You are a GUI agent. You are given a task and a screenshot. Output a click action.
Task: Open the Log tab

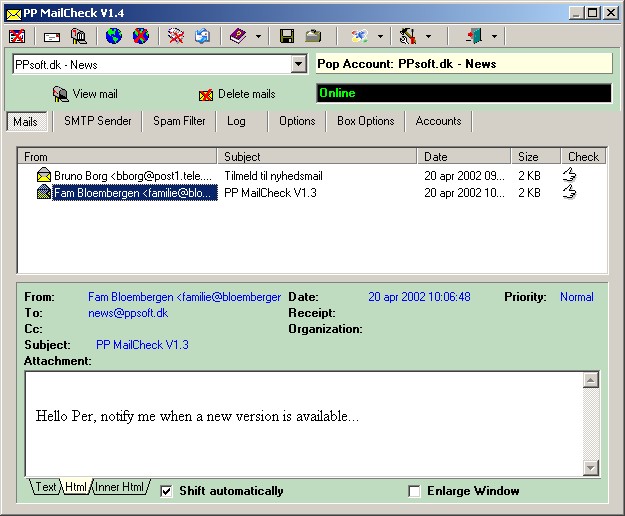click(x=236, y=121)
